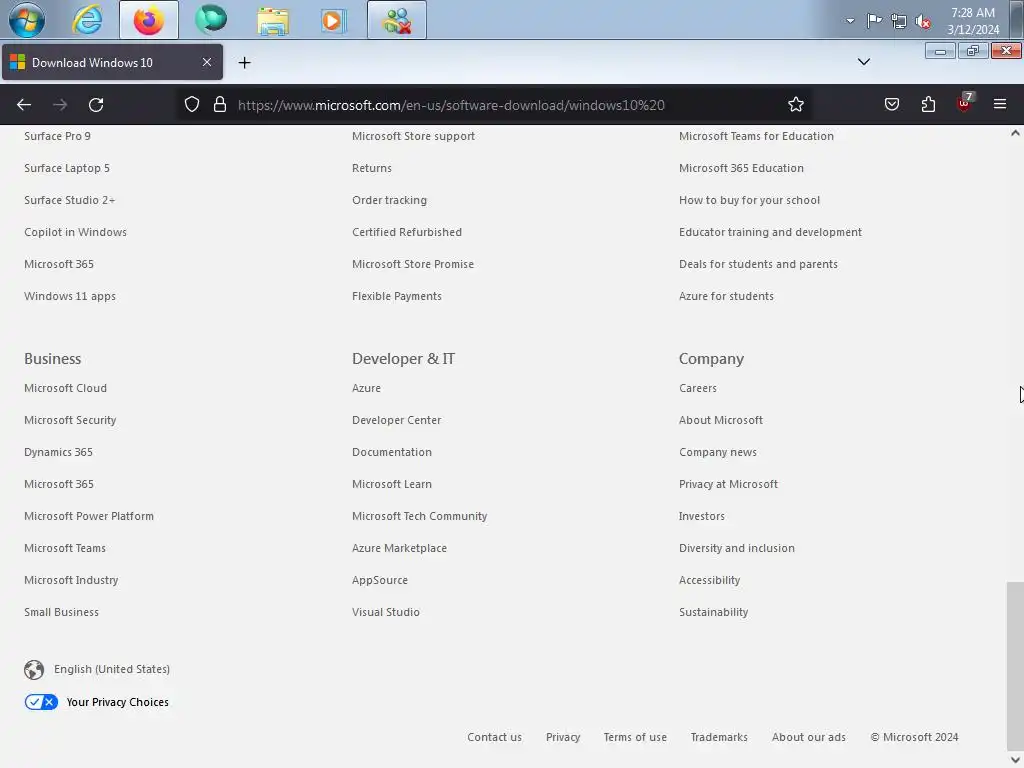The height and width of the screenshot is (768, 1024).
Task: Click the globe language icon
Action: pyautogui.click(x=34, y=669)
